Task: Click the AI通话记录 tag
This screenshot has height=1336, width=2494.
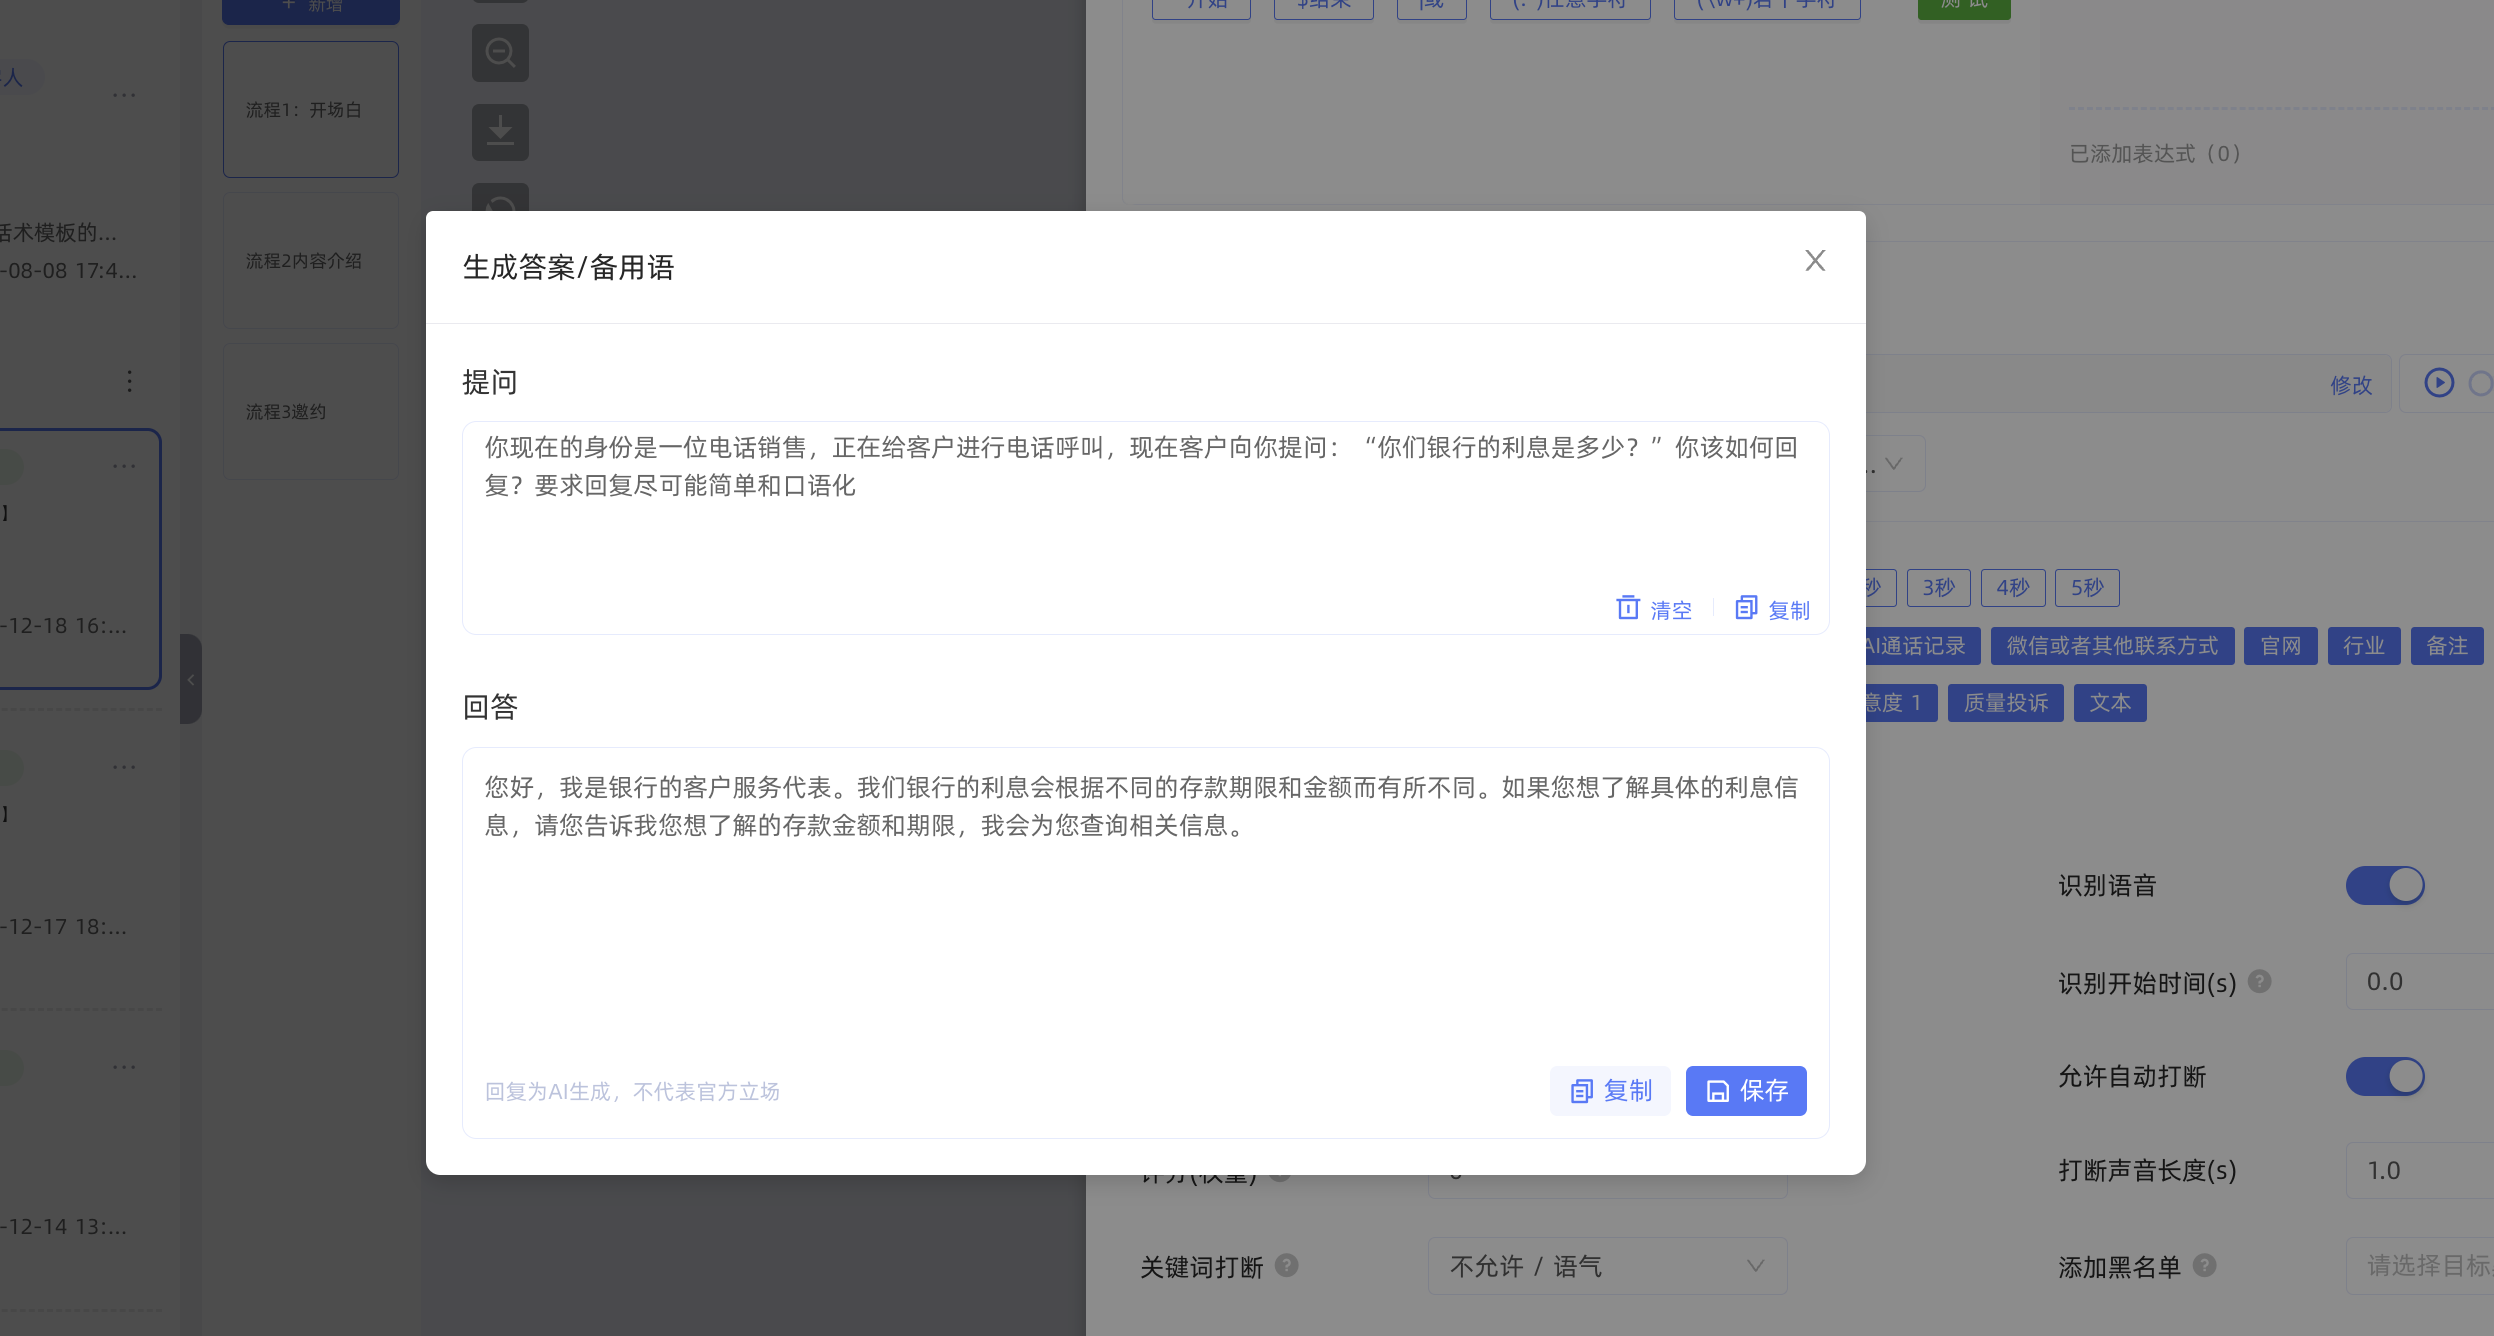Action: [x=1922, y=646]
